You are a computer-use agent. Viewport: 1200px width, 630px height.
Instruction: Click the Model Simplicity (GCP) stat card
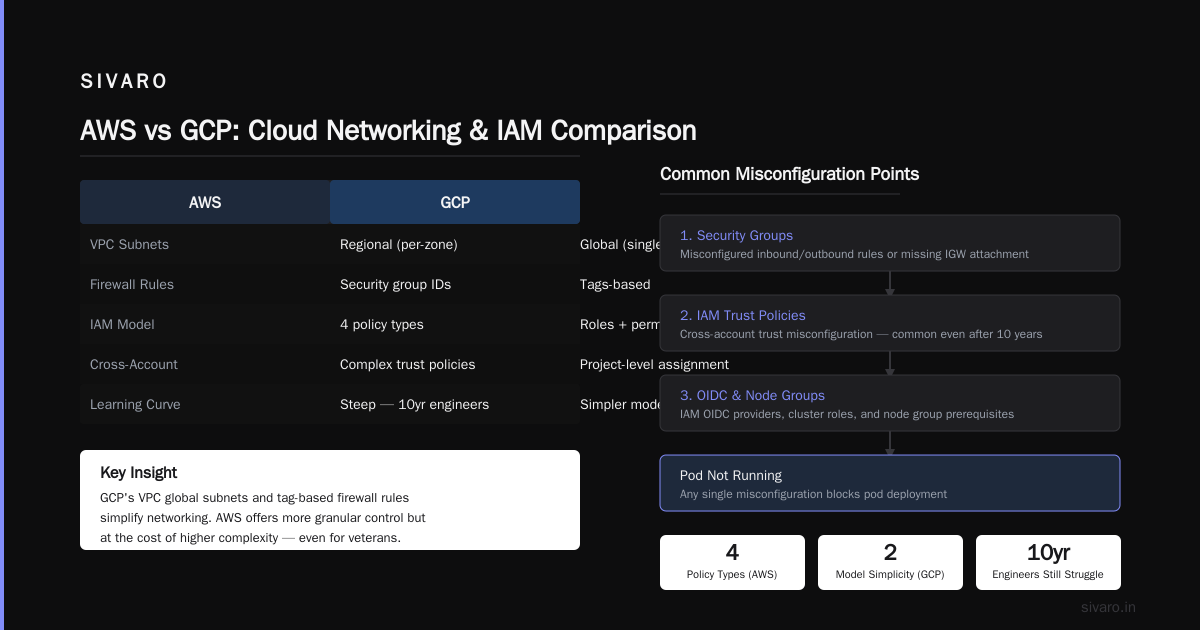890,562
